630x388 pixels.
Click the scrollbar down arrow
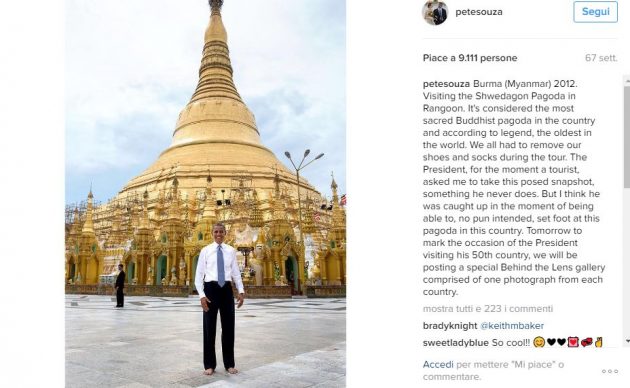point(627,341)
